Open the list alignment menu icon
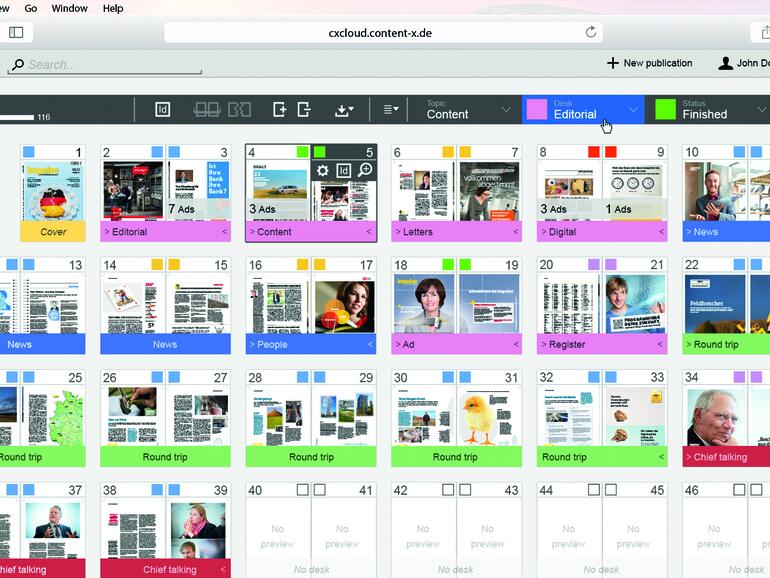The image size is (770, 578). pos(391,109)
